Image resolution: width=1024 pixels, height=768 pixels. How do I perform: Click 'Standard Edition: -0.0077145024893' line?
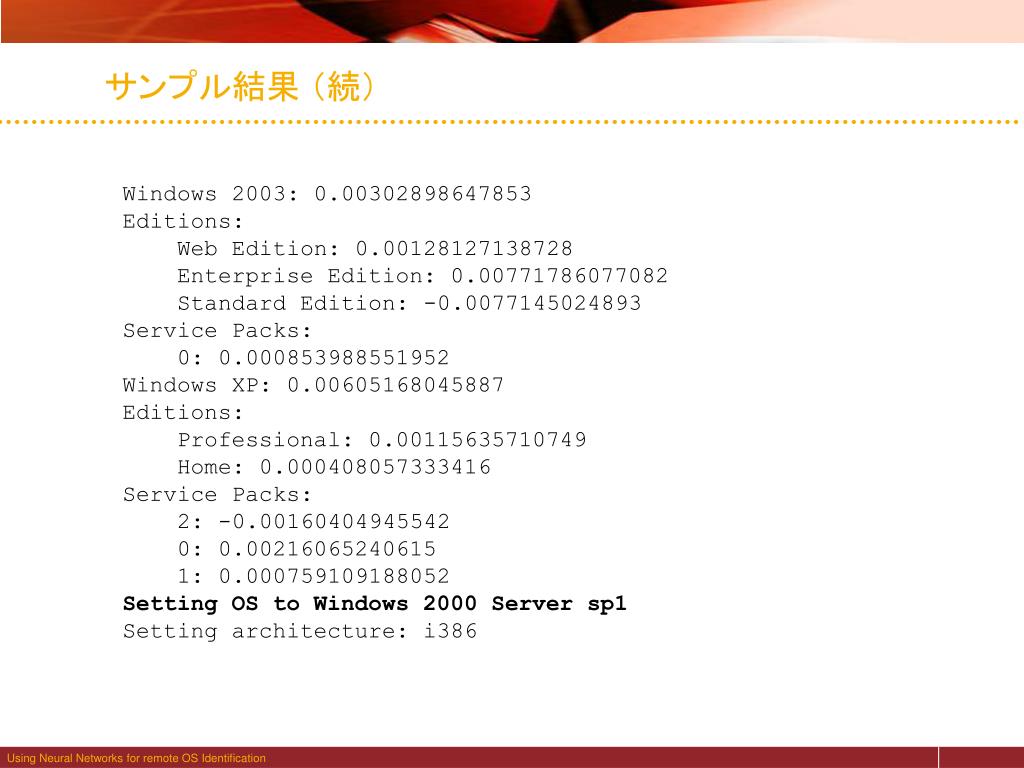(x=409, y=303)
